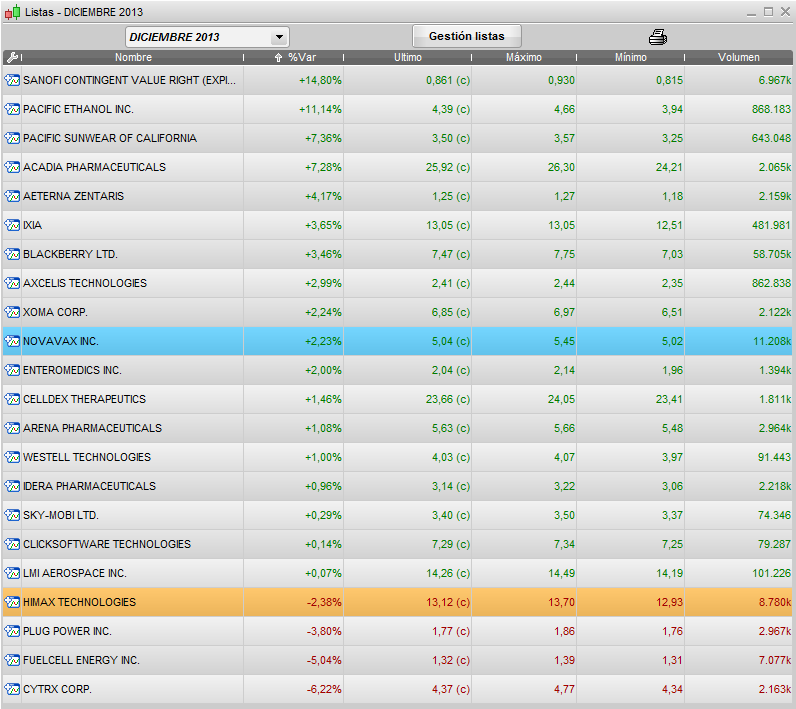
Task: Select orange HIMAX TECHNOLOGIES name
Action: (79, 602)
